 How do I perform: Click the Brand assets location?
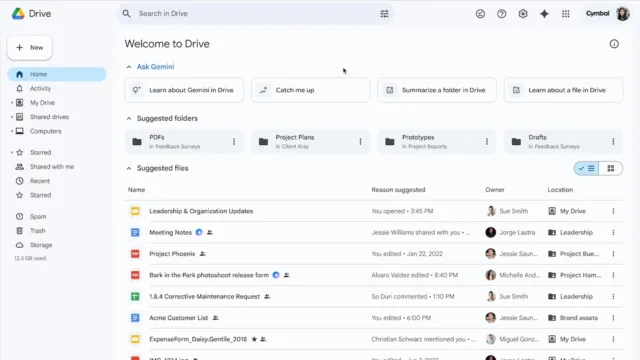pyautogui.click(x=578, y=318)
